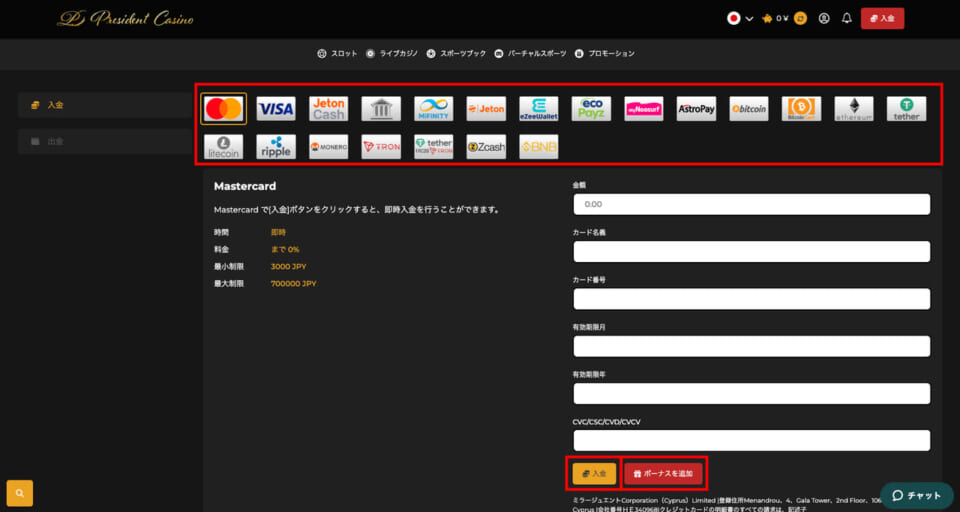Choose ecoPayz payment option
Screen dimensions: 960x512
(591, 109)
